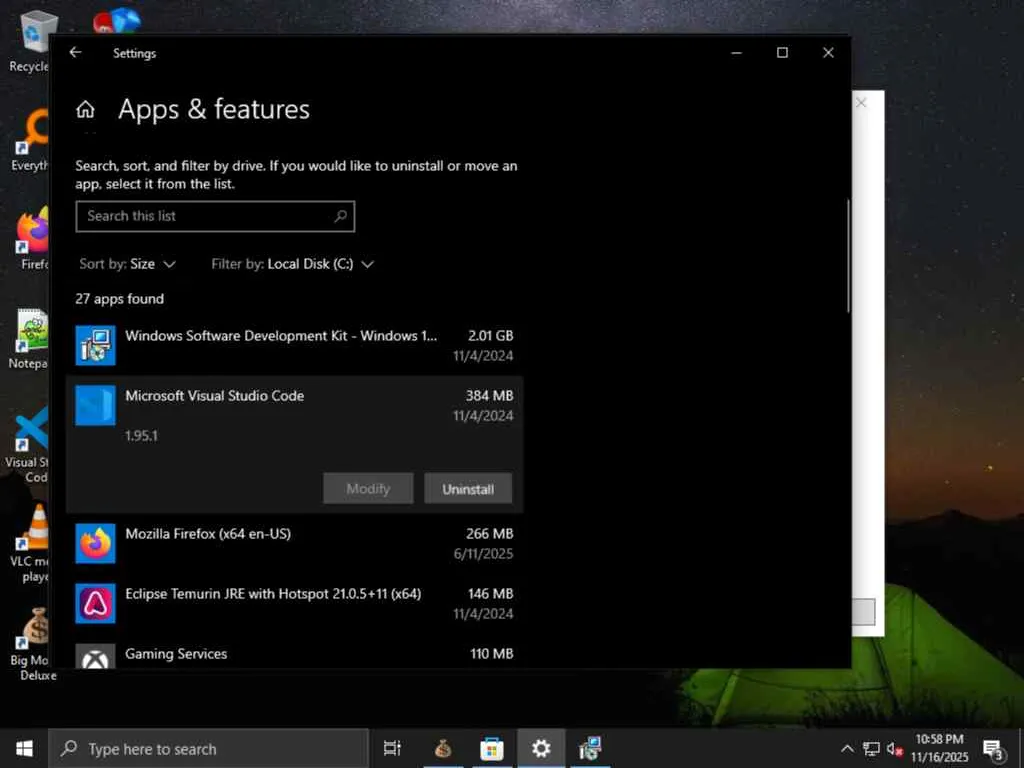The image size is (1024, 768).
Task: Click the 2.01 GB size value
Action: [490, 336]
